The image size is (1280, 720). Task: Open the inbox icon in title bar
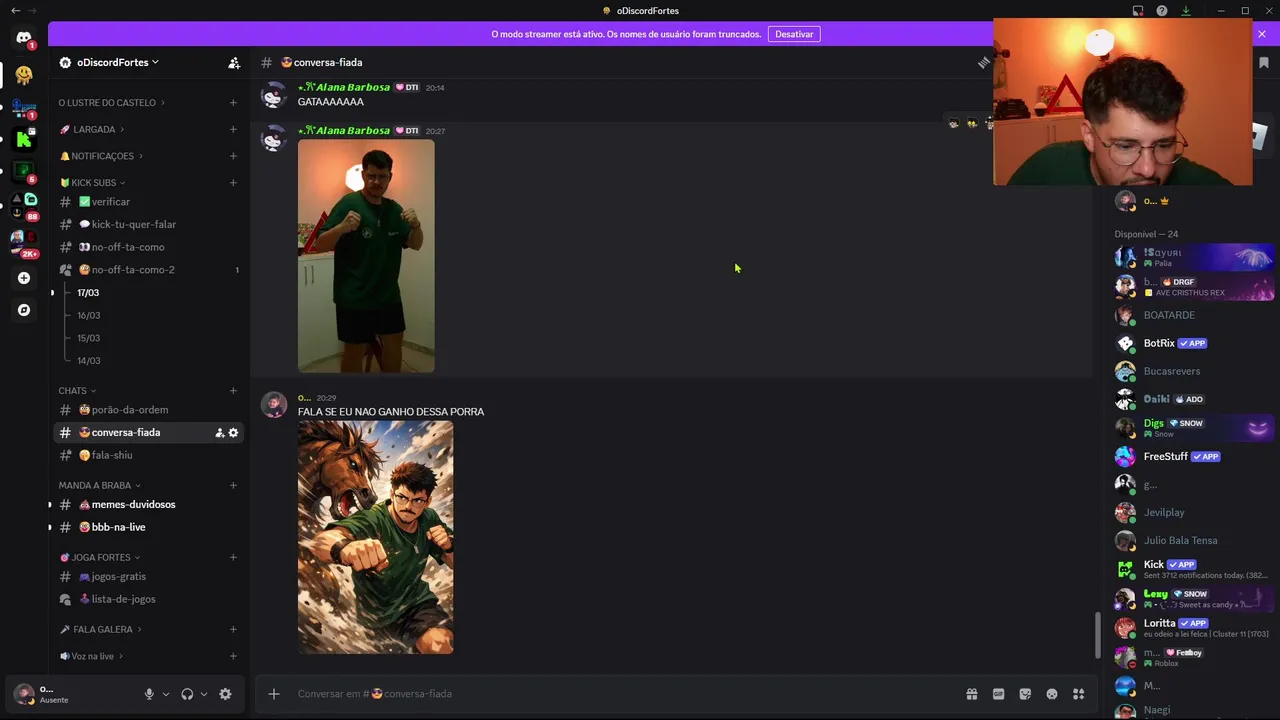[x=1138, y=11]
